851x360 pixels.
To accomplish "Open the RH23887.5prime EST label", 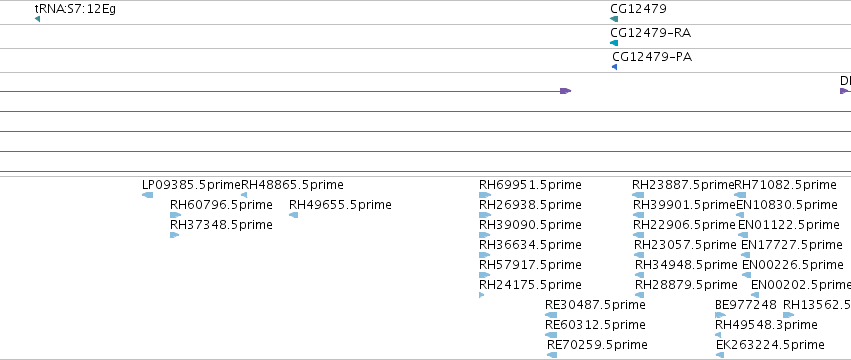I will 683,185.
